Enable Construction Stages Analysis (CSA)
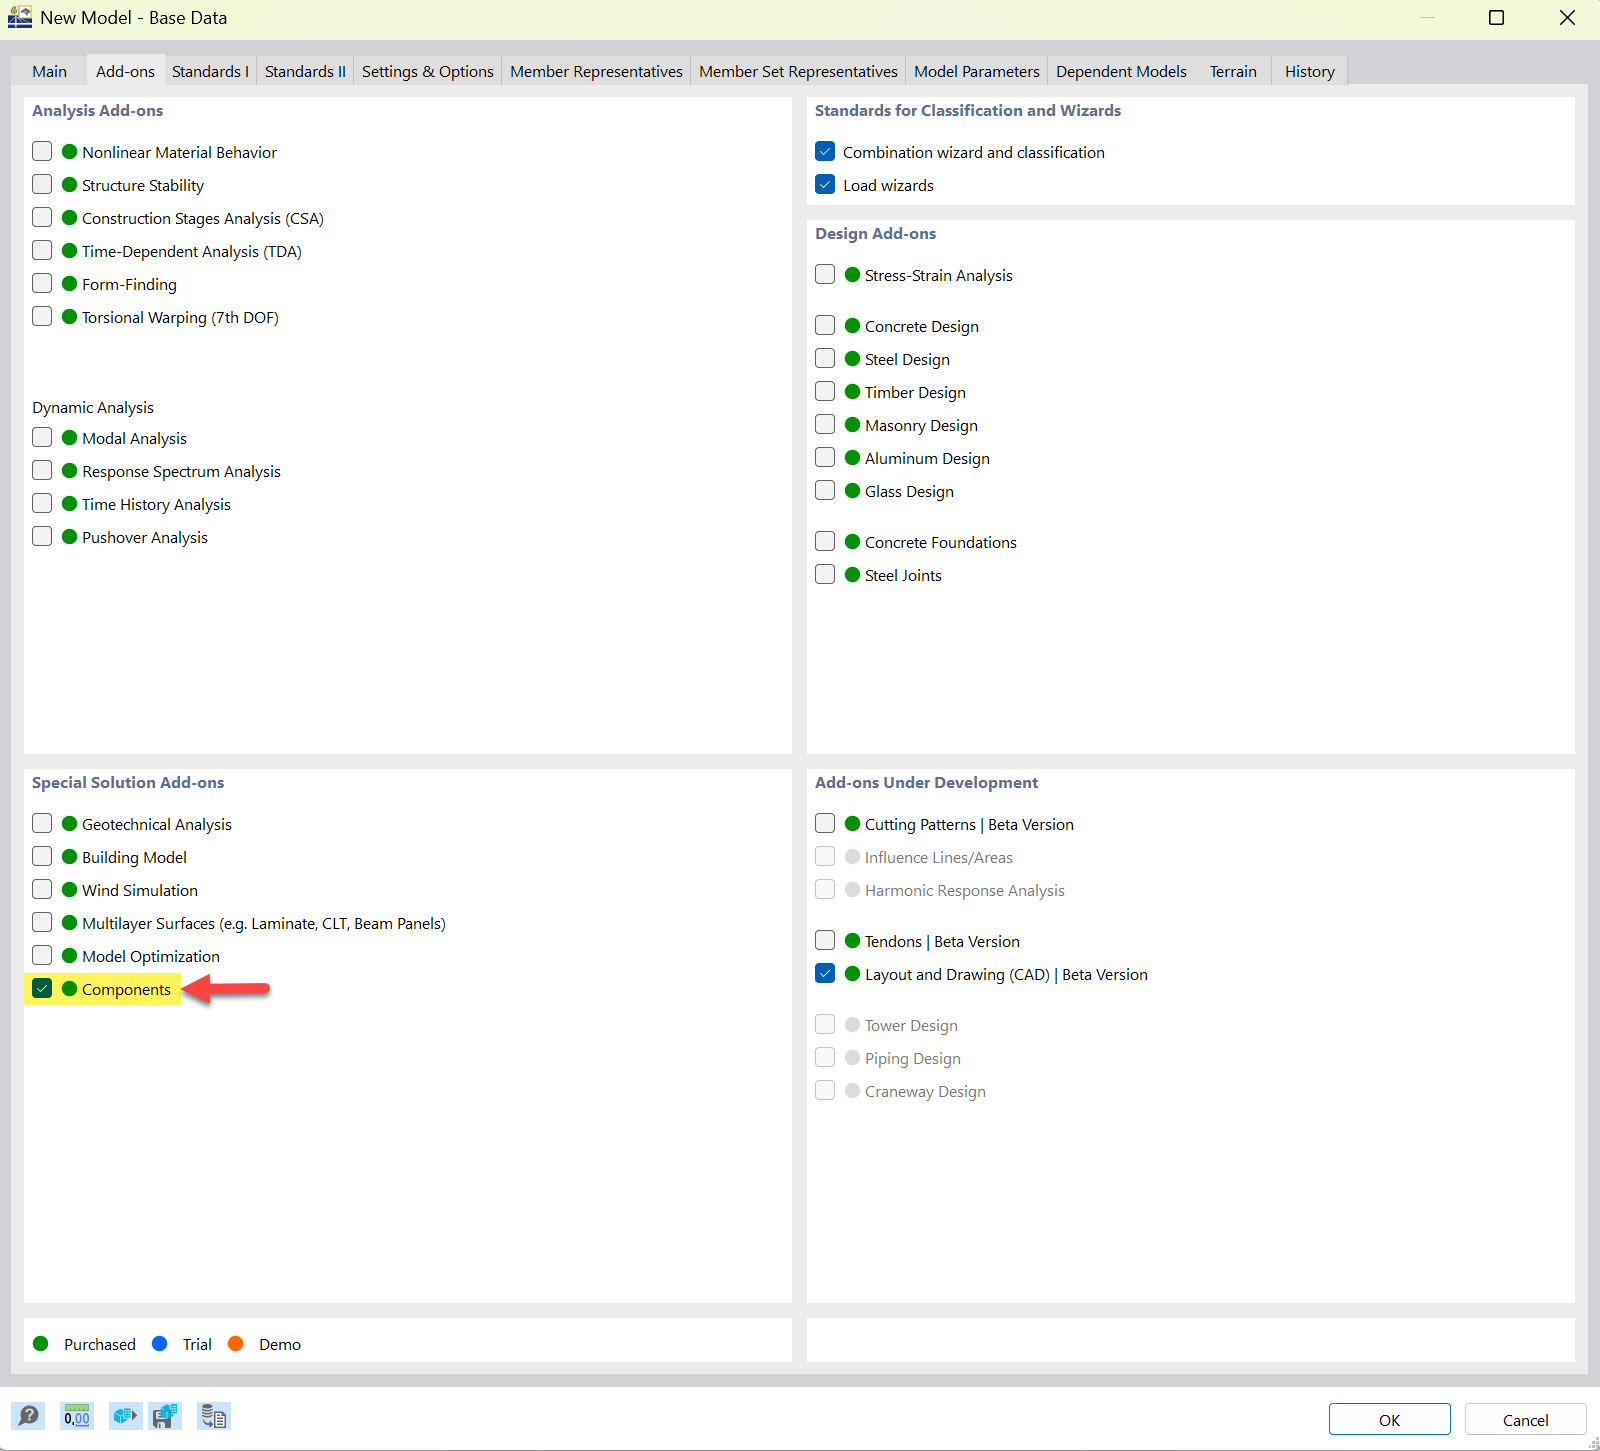The height and width of the screenshot is (1451, 1600). coord(42,217)
